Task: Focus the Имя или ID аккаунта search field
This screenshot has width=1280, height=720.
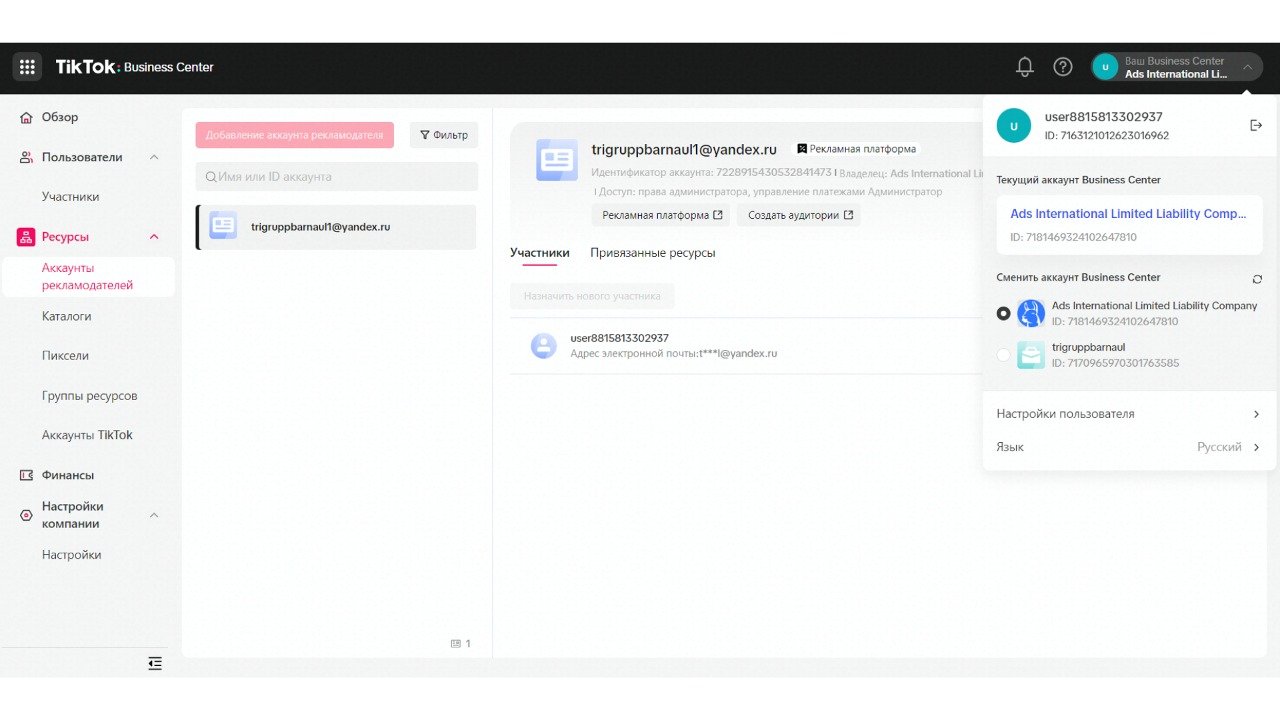Action: [337, 177]
